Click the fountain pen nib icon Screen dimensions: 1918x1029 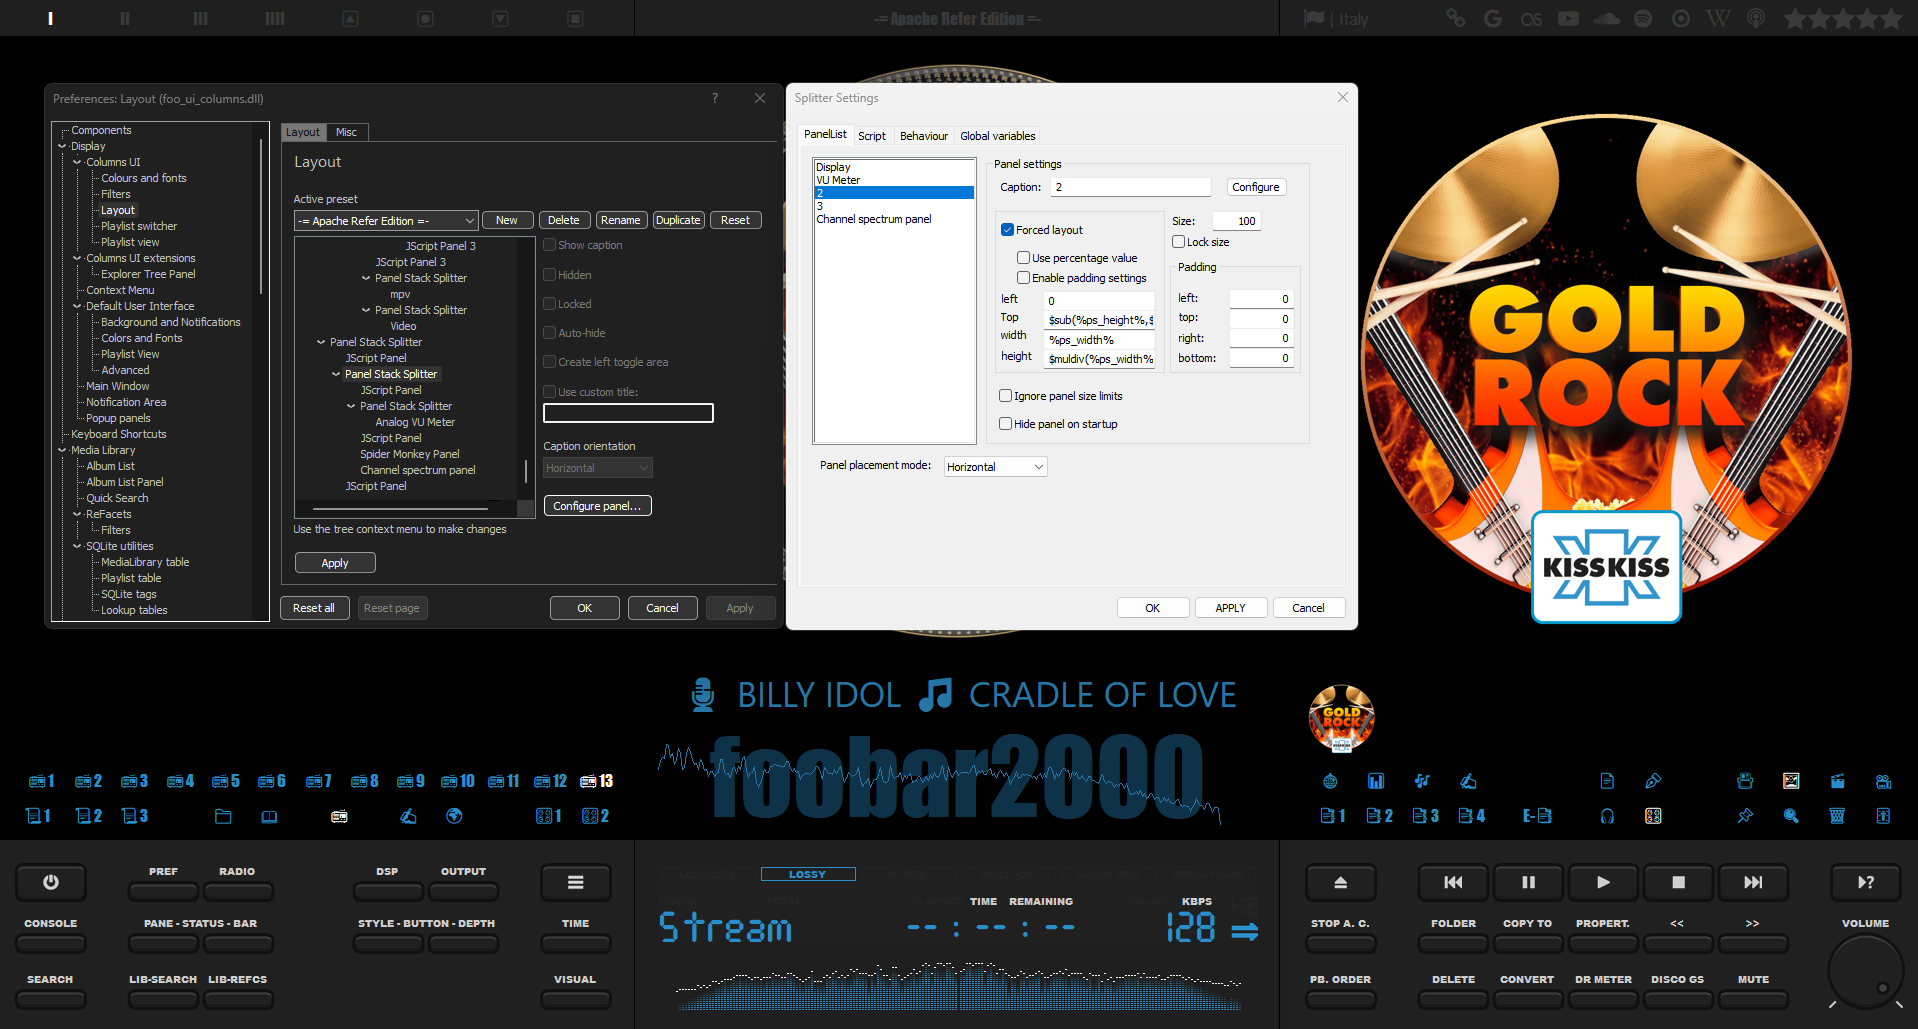[1653, 781]
